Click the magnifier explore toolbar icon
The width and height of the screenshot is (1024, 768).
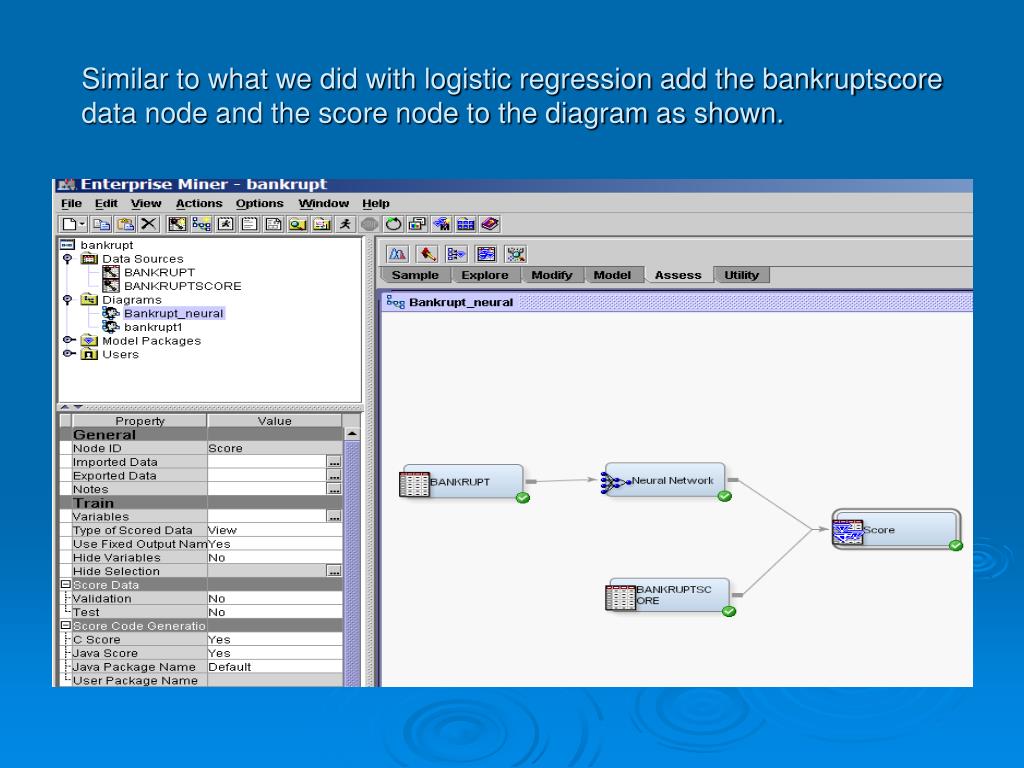pos(297,224)
